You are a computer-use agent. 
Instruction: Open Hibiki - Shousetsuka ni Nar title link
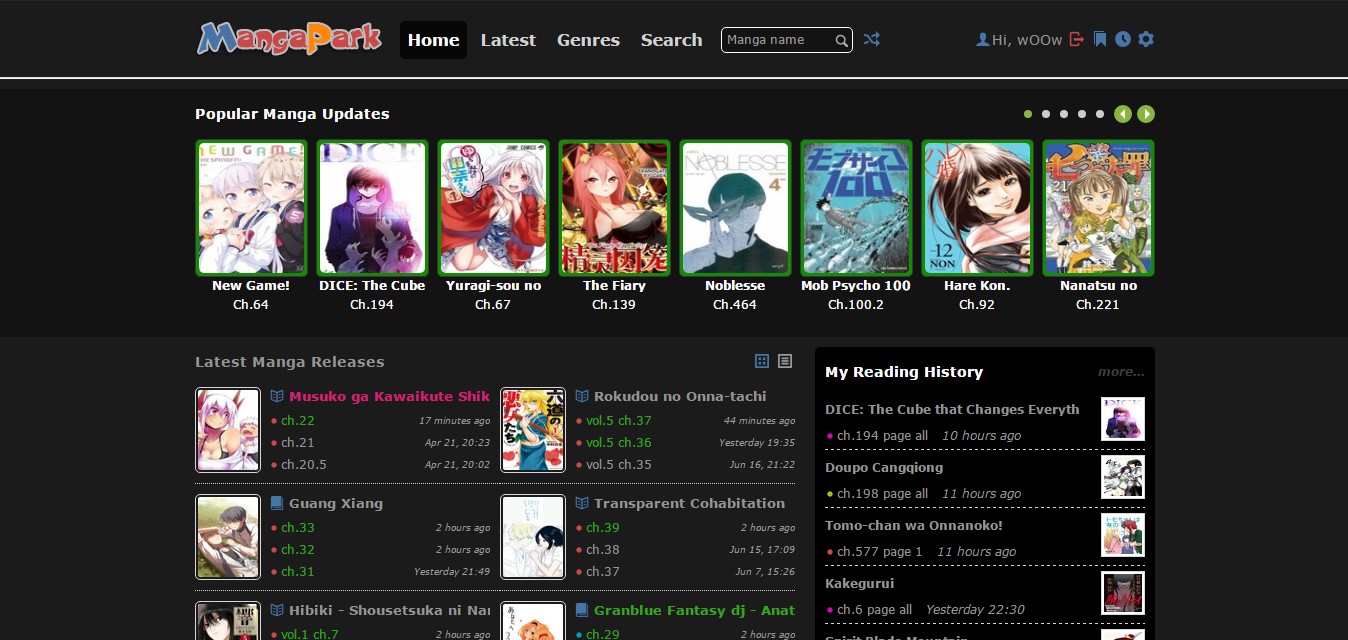click(390, 611)
